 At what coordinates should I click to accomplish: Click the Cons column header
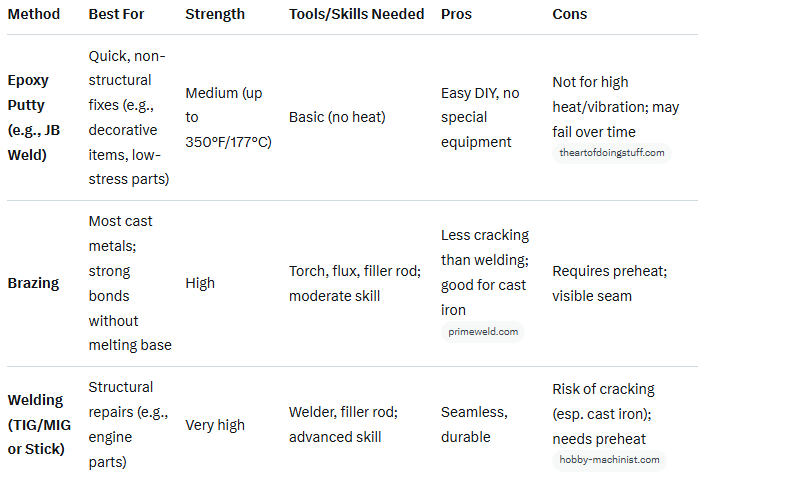click(x=570, y=14)
